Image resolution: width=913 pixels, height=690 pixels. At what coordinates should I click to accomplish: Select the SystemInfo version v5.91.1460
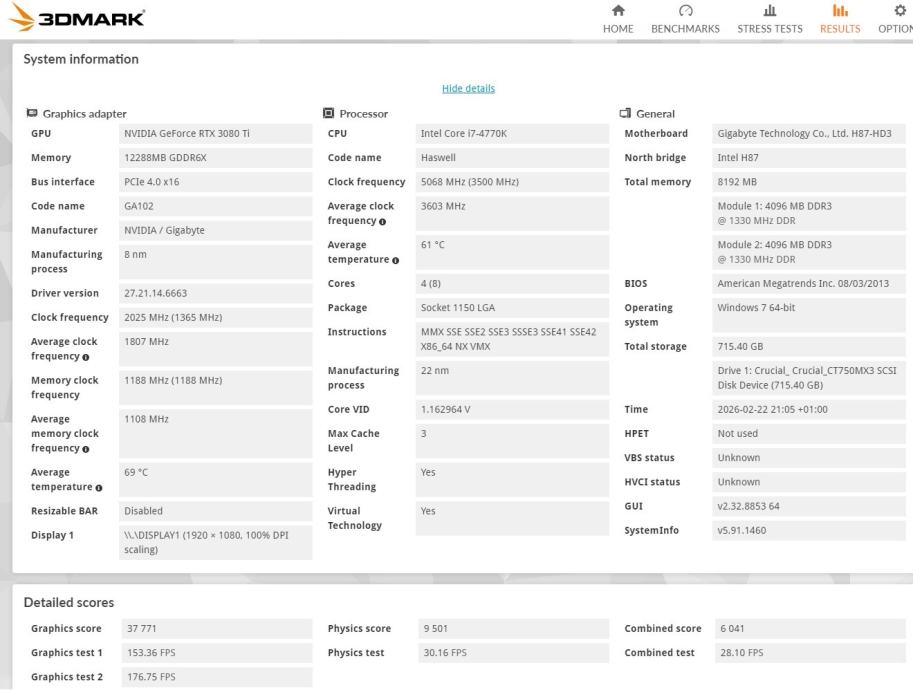(809, 530)
